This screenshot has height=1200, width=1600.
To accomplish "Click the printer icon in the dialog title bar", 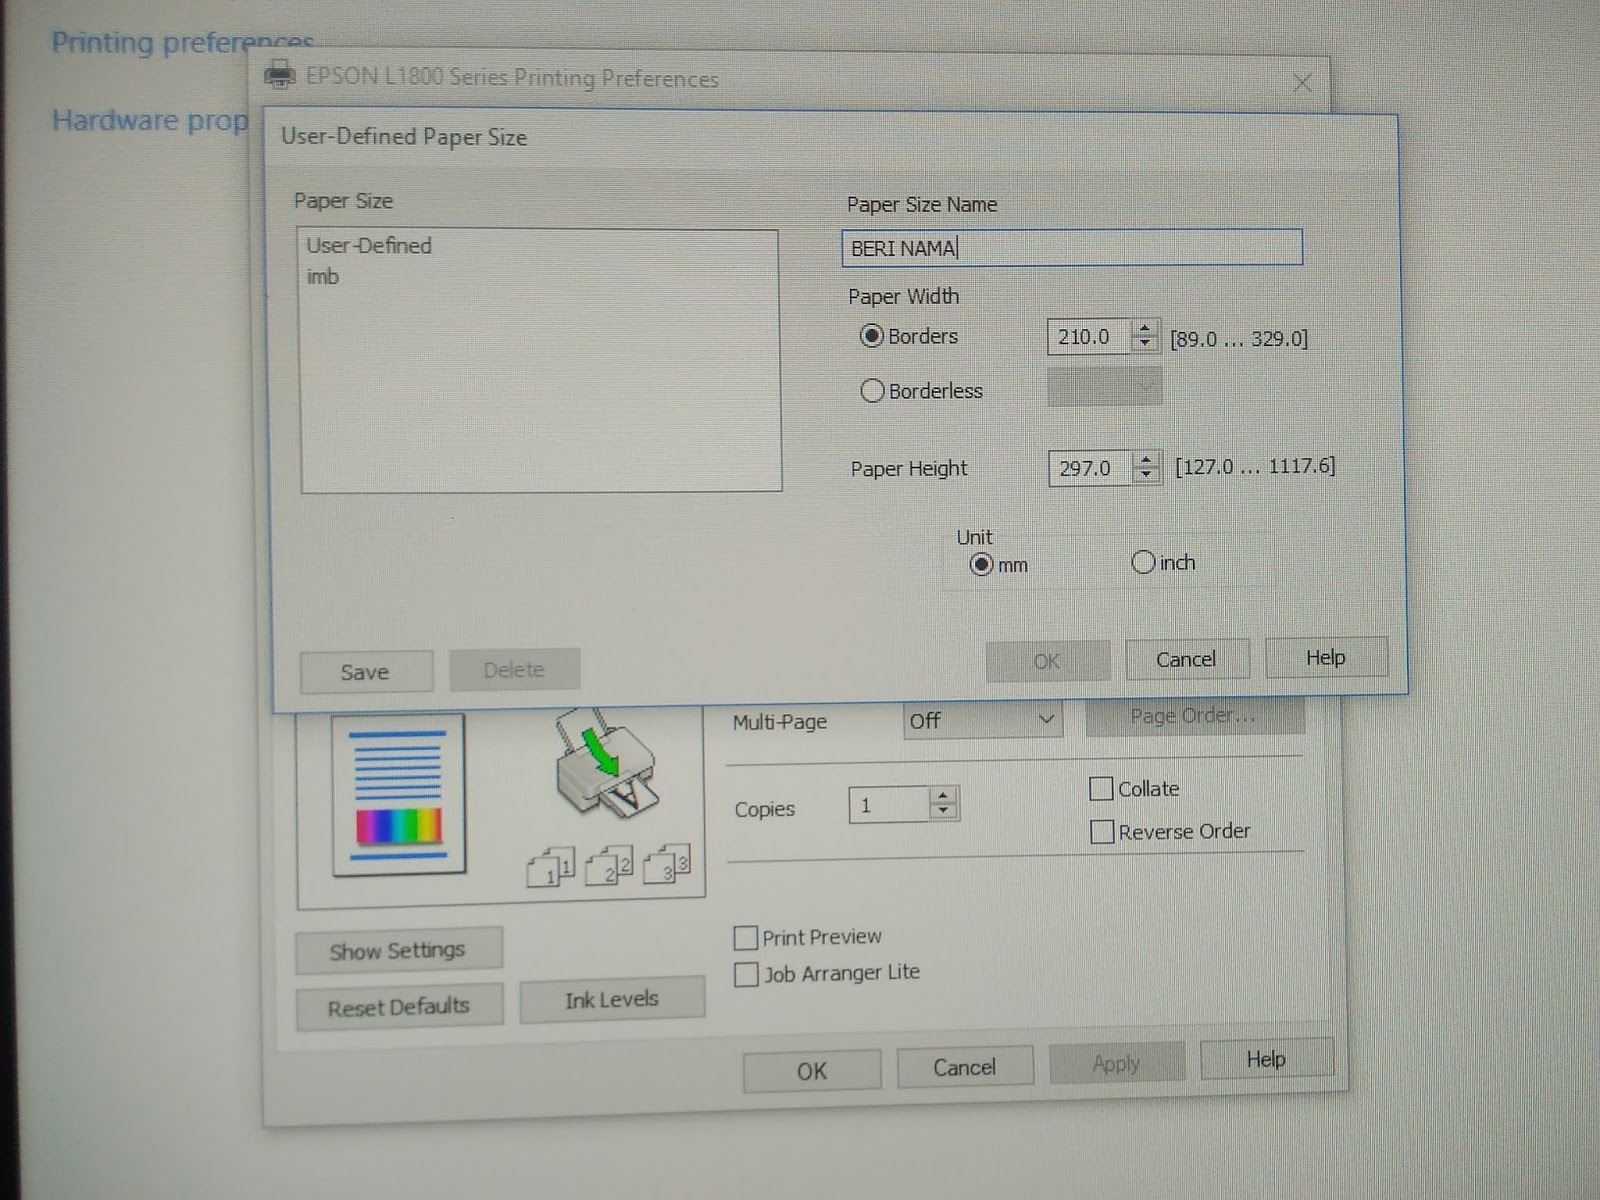I will [x=280, y=73].
